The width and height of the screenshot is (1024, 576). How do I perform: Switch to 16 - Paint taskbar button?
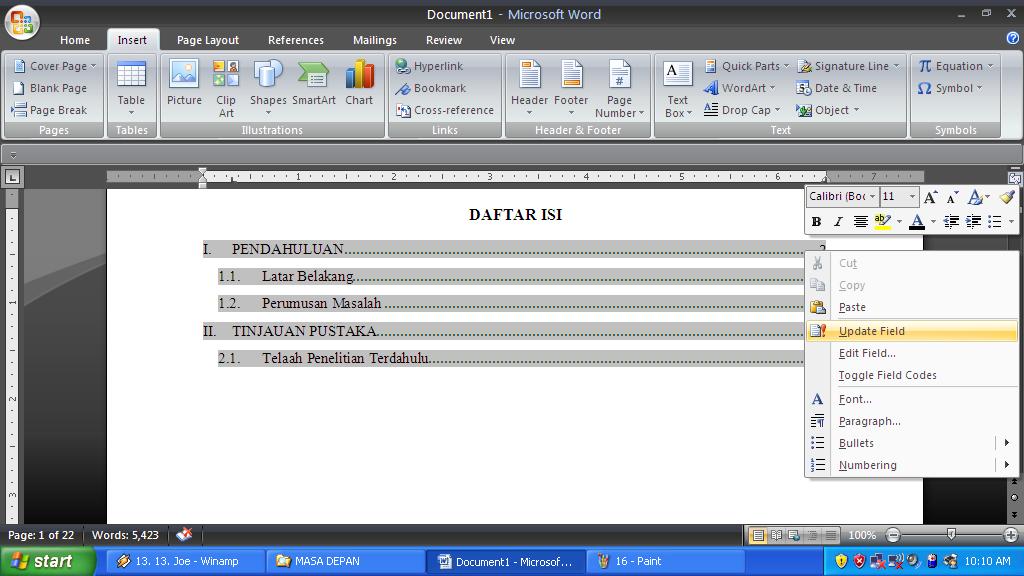(666, 561)
